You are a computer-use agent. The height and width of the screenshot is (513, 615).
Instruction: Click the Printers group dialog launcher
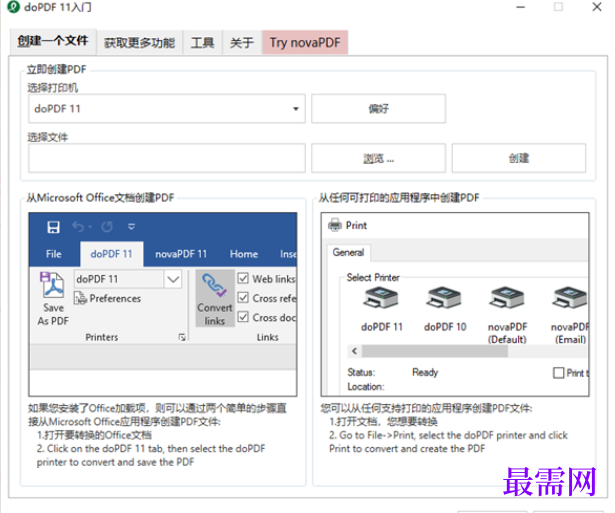182,337
